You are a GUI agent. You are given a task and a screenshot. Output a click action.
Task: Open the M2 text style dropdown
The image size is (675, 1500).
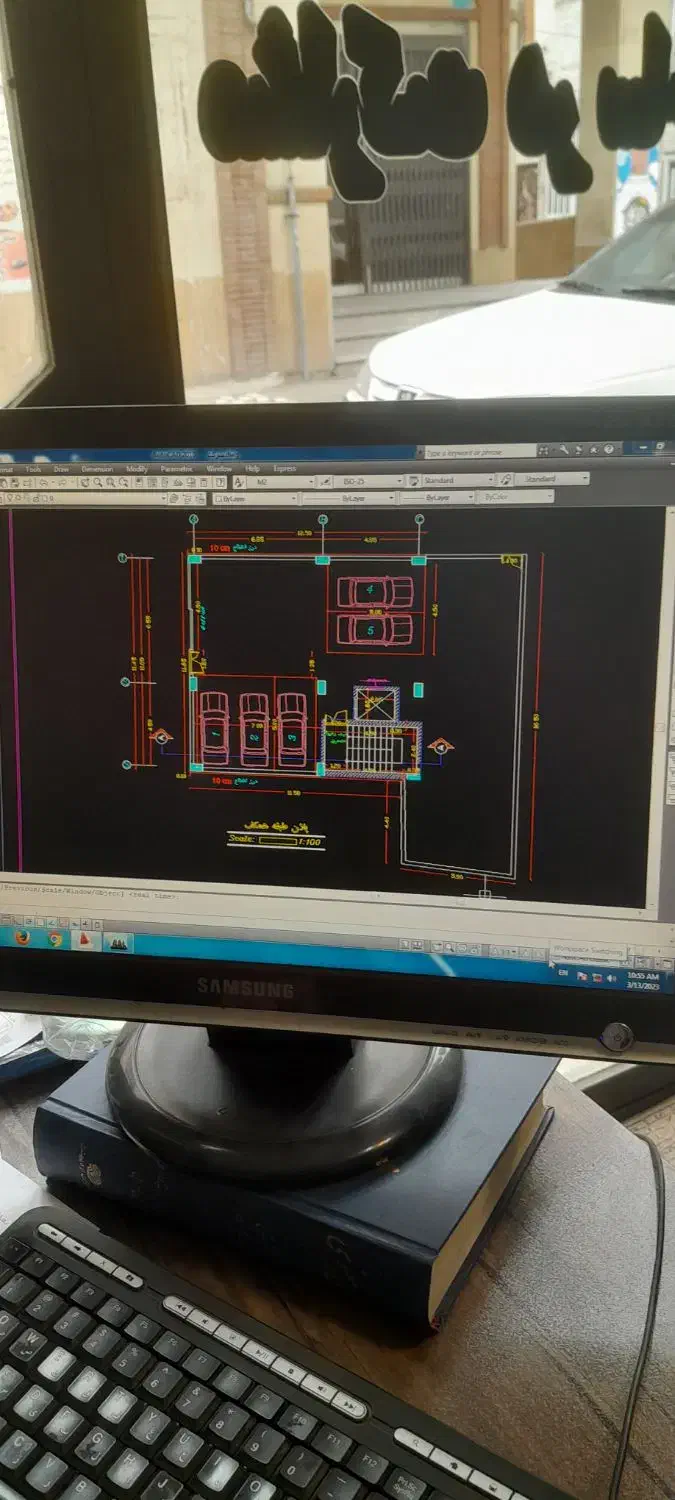[280, 481]
